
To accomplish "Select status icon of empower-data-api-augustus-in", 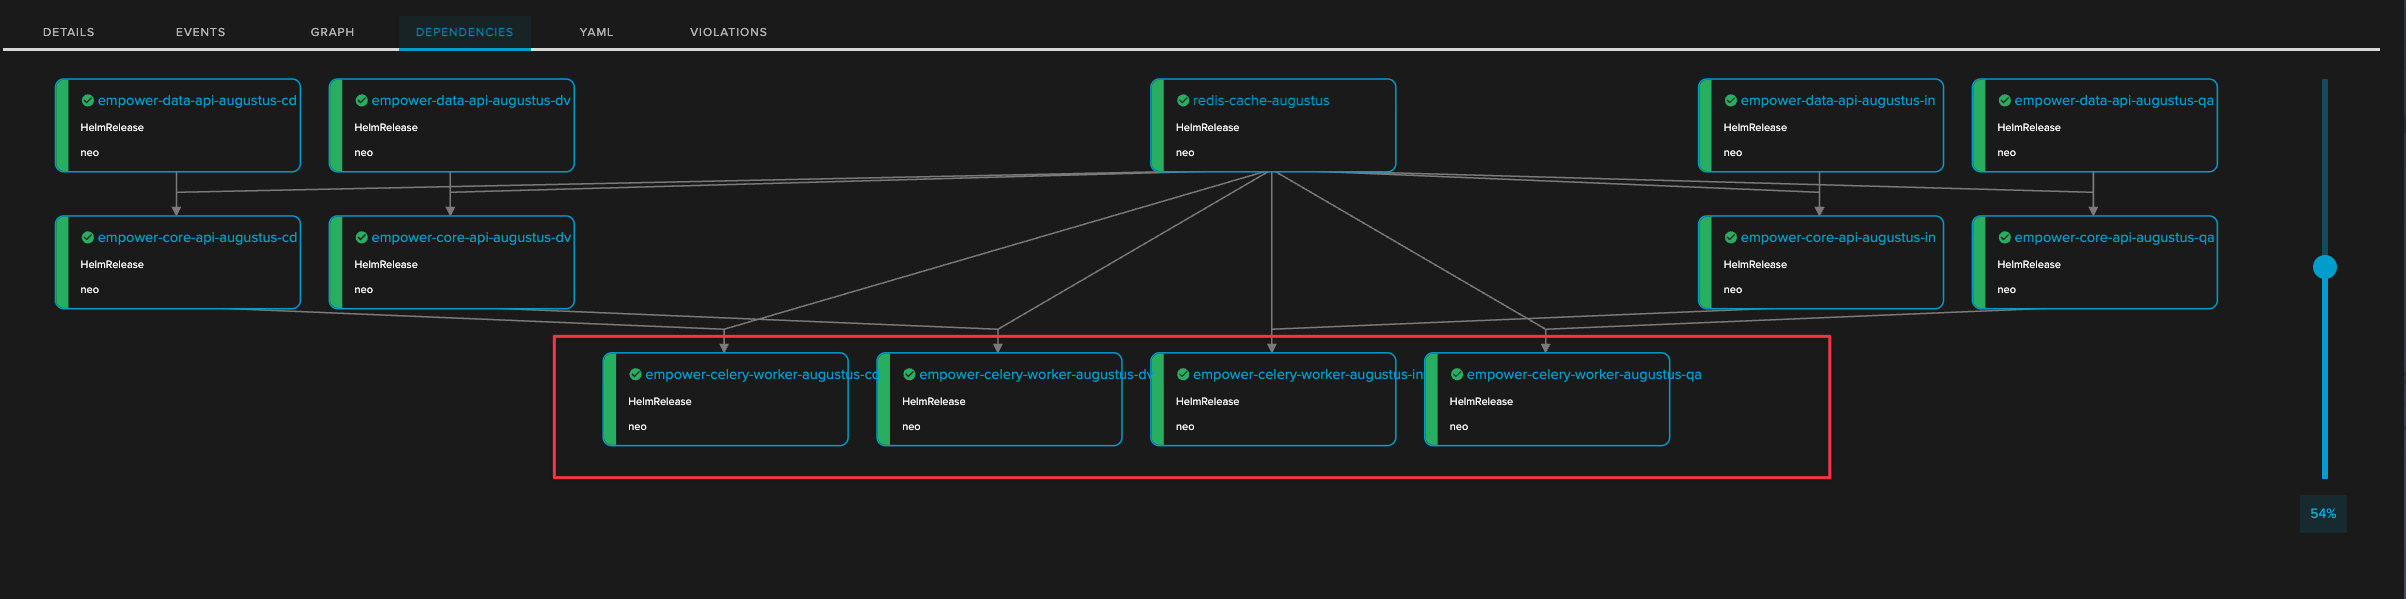I will (1731, 101).
